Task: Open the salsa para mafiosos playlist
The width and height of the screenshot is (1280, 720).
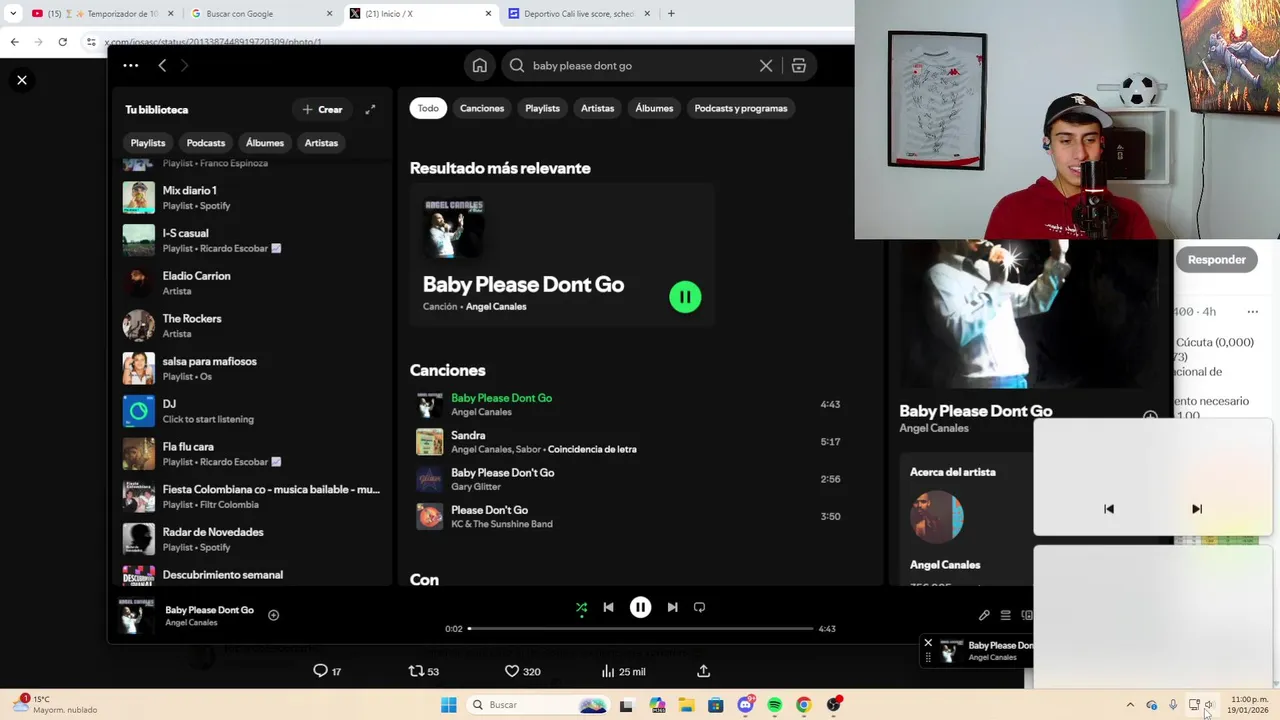Action: click(252, 369)
